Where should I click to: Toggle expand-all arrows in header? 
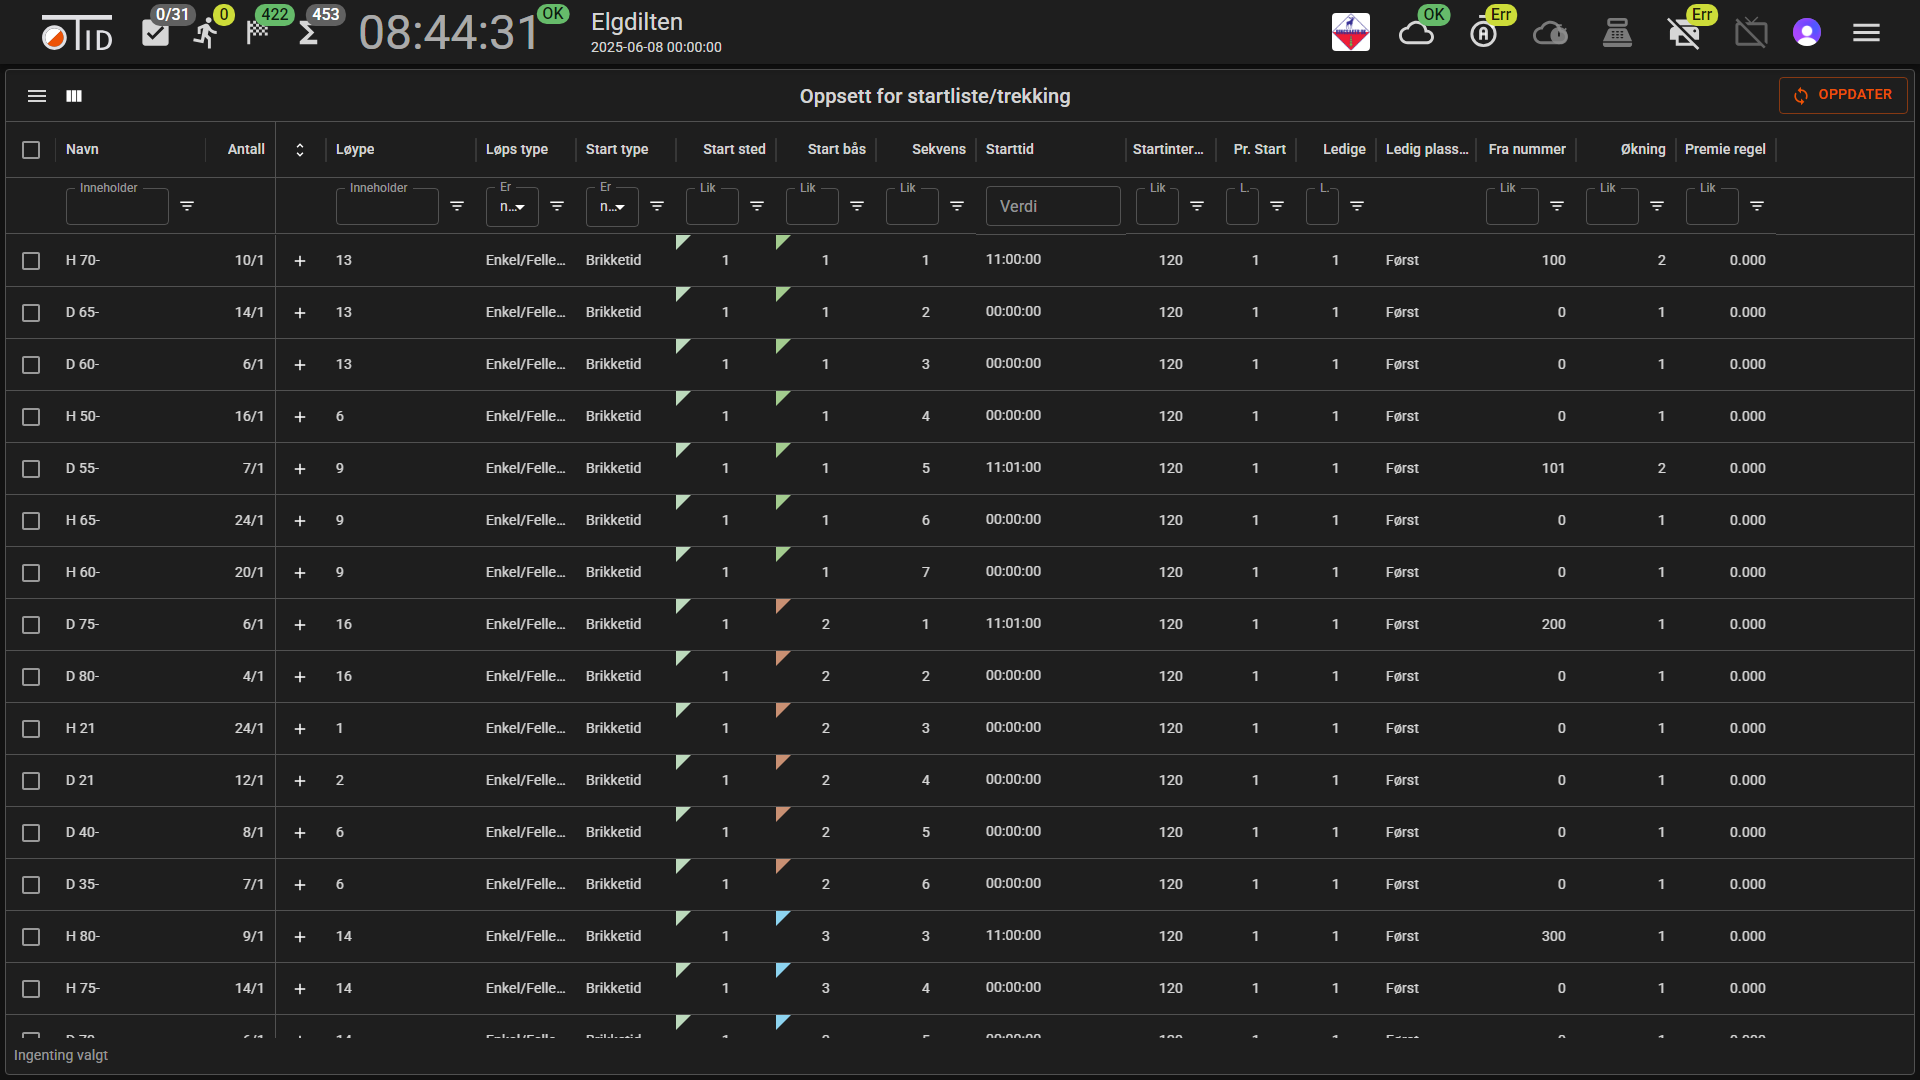point(300,150)
